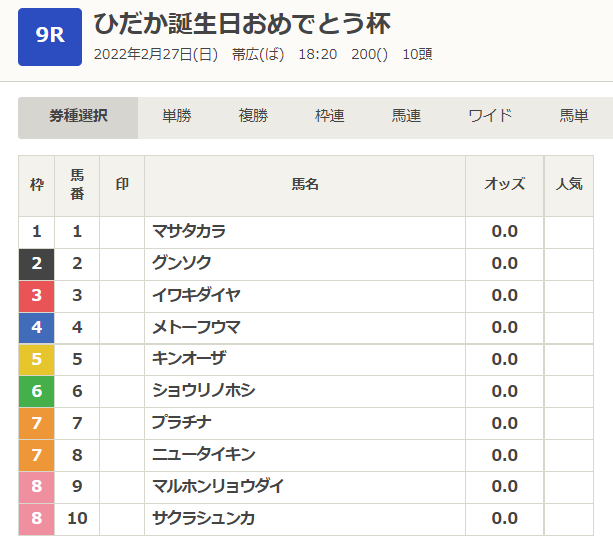The width and height of the screenshot is (613, 553).
Task: Switch to the 単勝 tab
Action: [x=177, y=117]
